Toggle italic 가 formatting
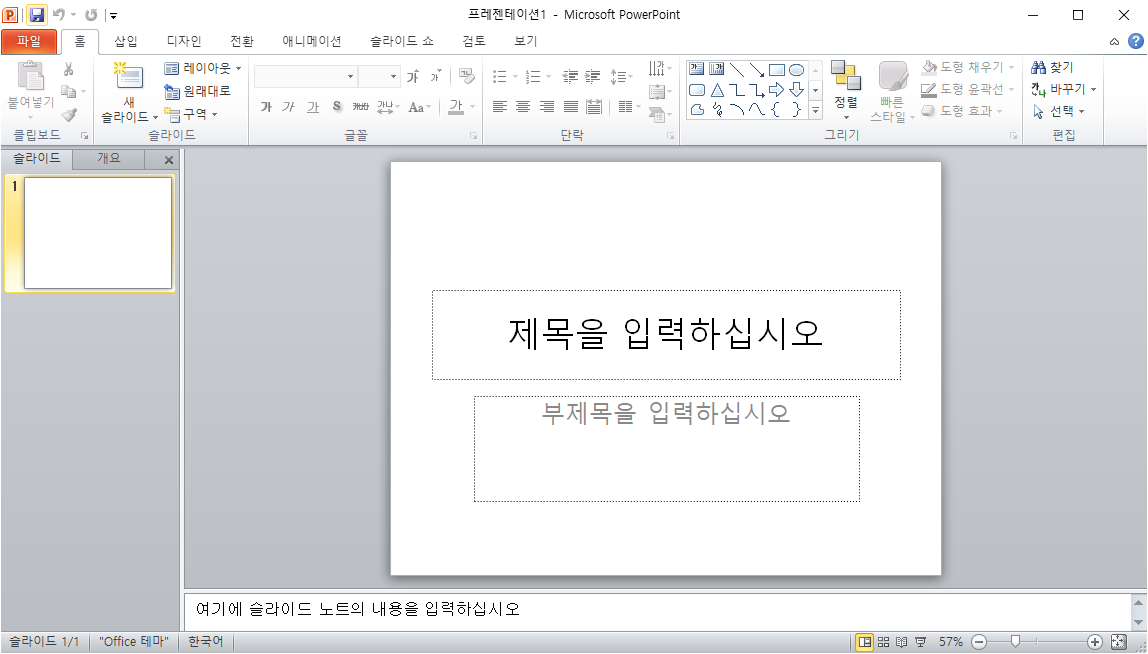The width and height of the screenshot is (1148, 654). 289,107
